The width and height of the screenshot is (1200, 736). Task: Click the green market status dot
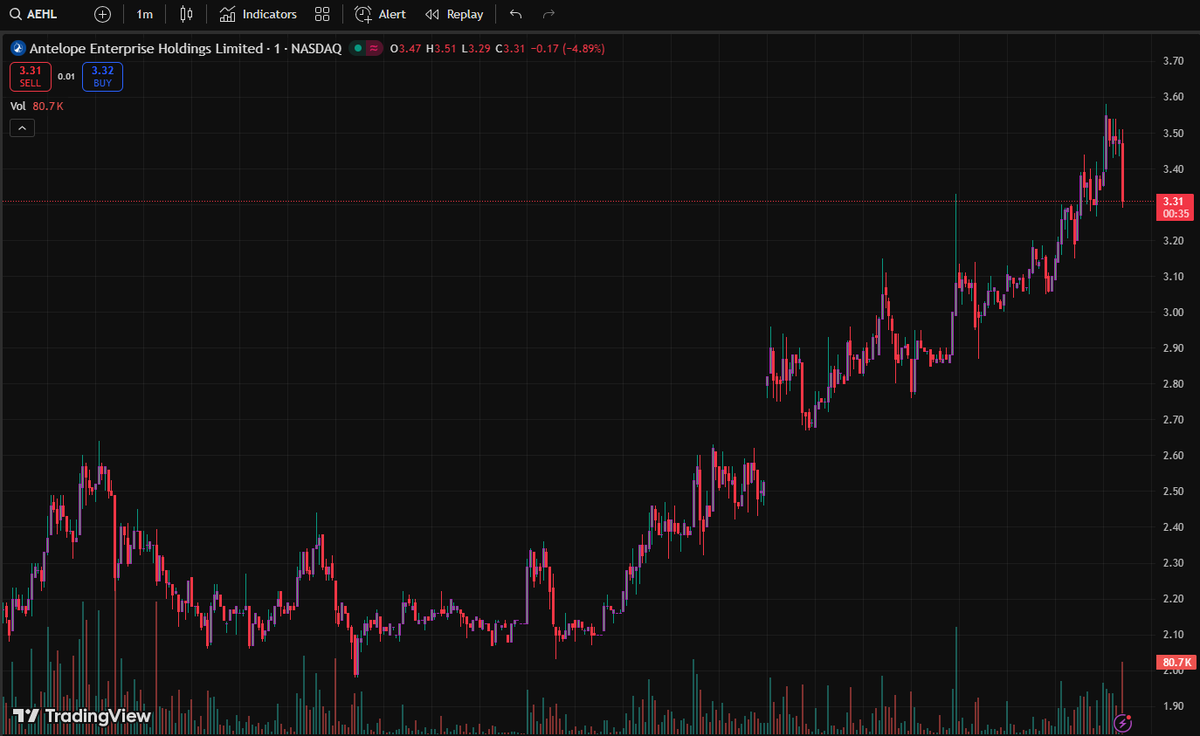click(x=357, y=48)
